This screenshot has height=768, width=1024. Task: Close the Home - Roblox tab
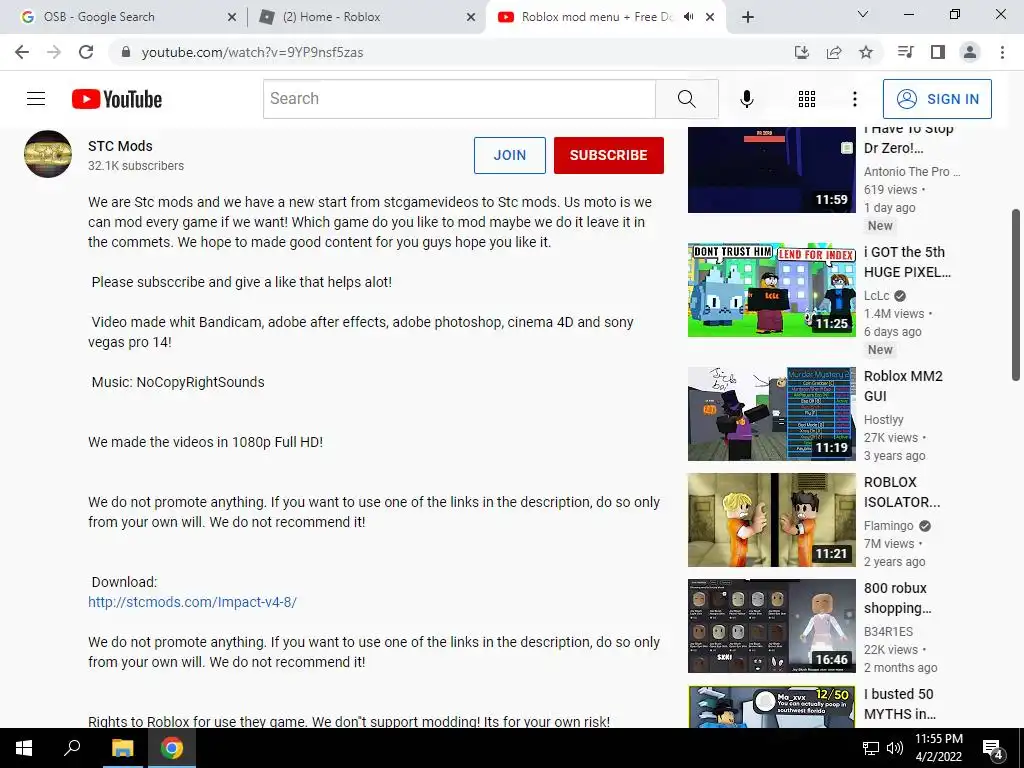pos(471,17)
